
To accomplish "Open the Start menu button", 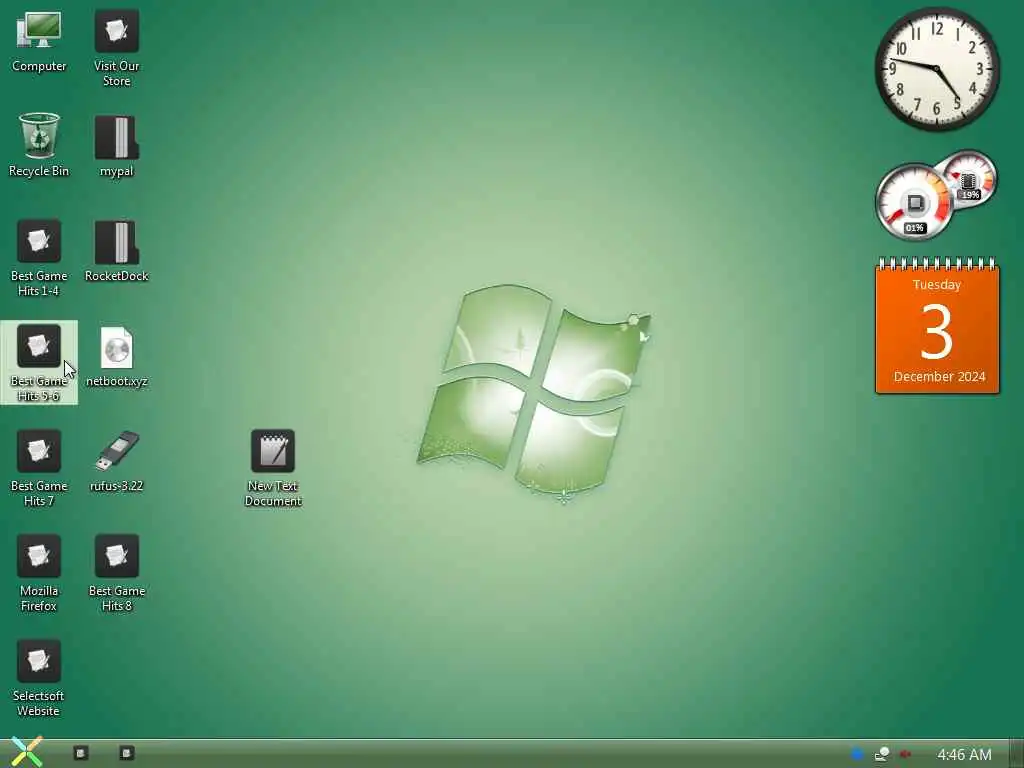I will coord(27,752).
